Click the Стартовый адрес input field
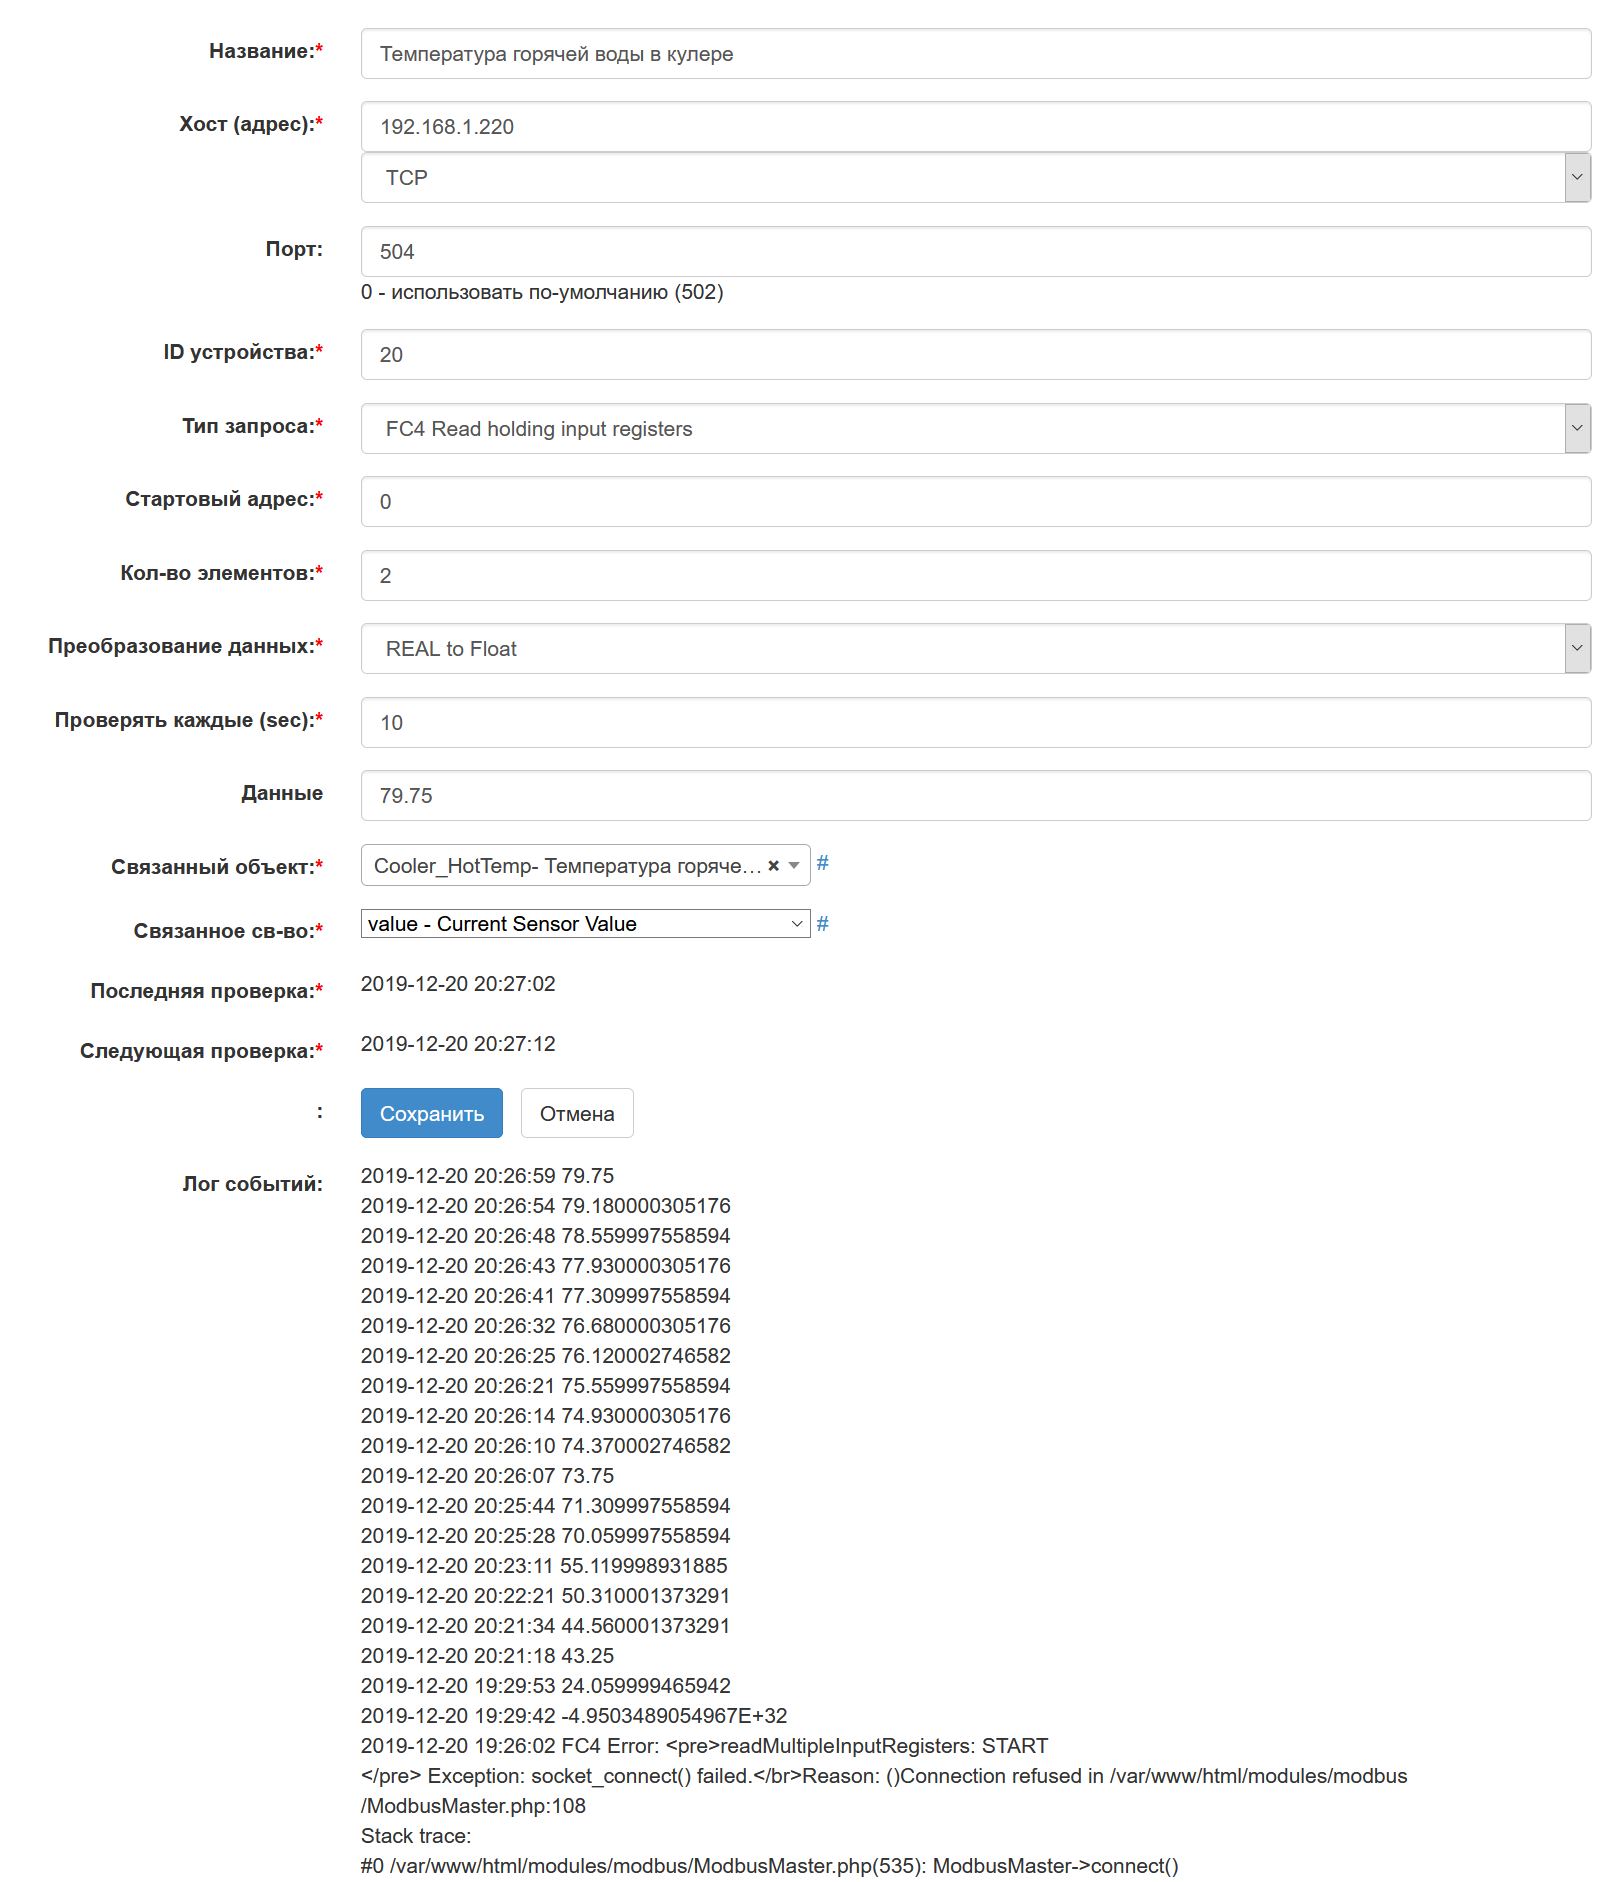This screenshot has width=1617, height=1882. pos(975,502)
